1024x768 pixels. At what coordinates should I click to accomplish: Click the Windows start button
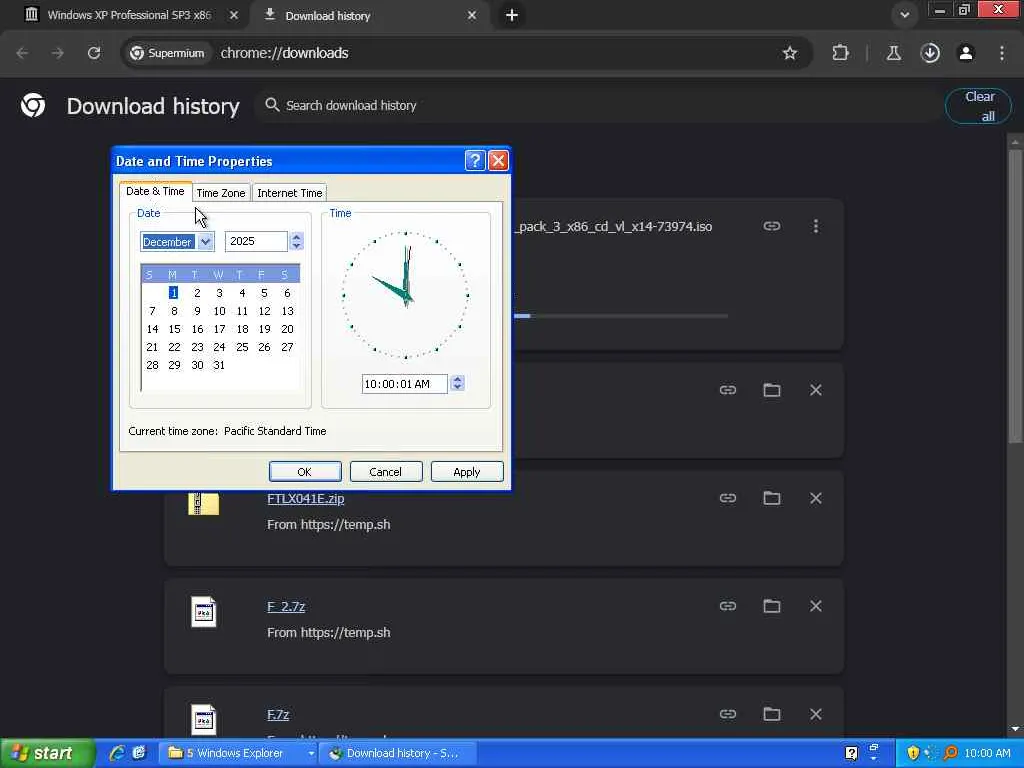(x=47, y=753)
